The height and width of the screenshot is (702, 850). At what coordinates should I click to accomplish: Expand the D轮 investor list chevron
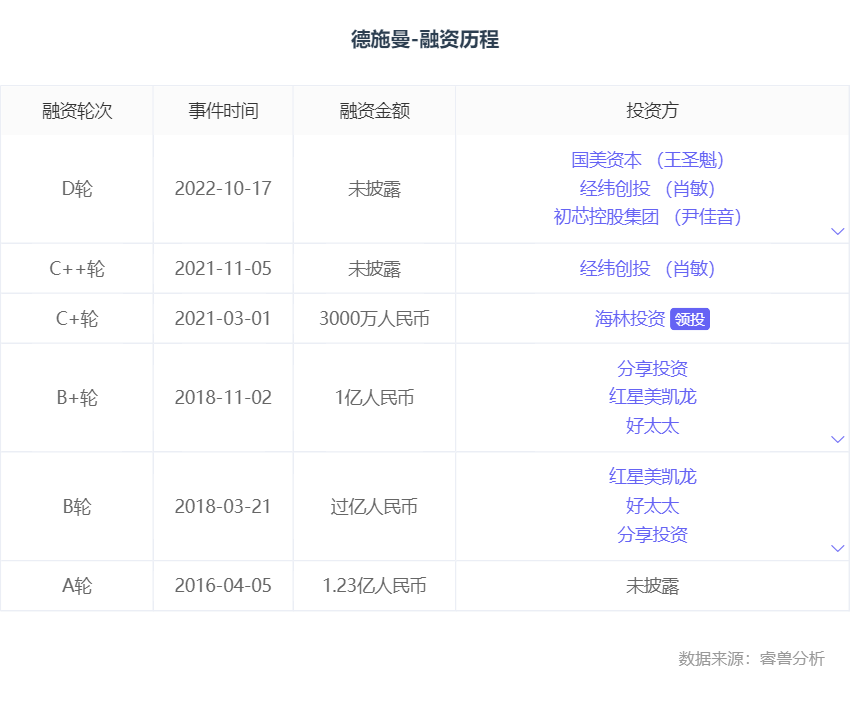838,231
